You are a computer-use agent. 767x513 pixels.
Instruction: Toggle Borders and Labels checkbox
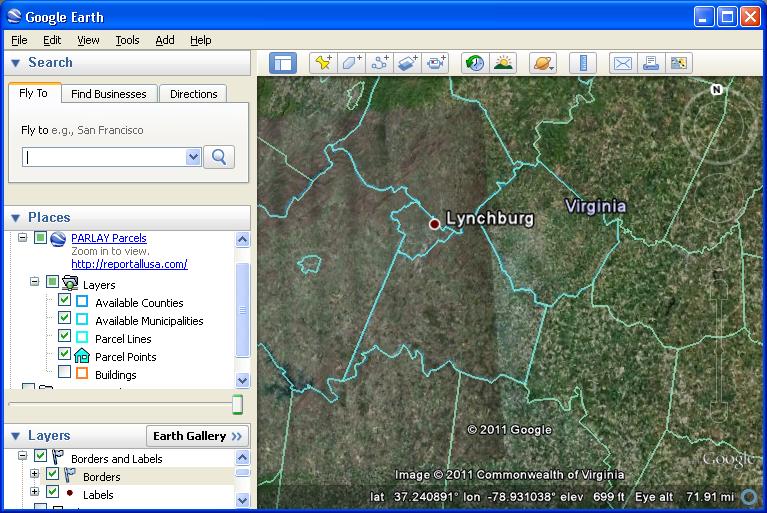coord(40,456)
